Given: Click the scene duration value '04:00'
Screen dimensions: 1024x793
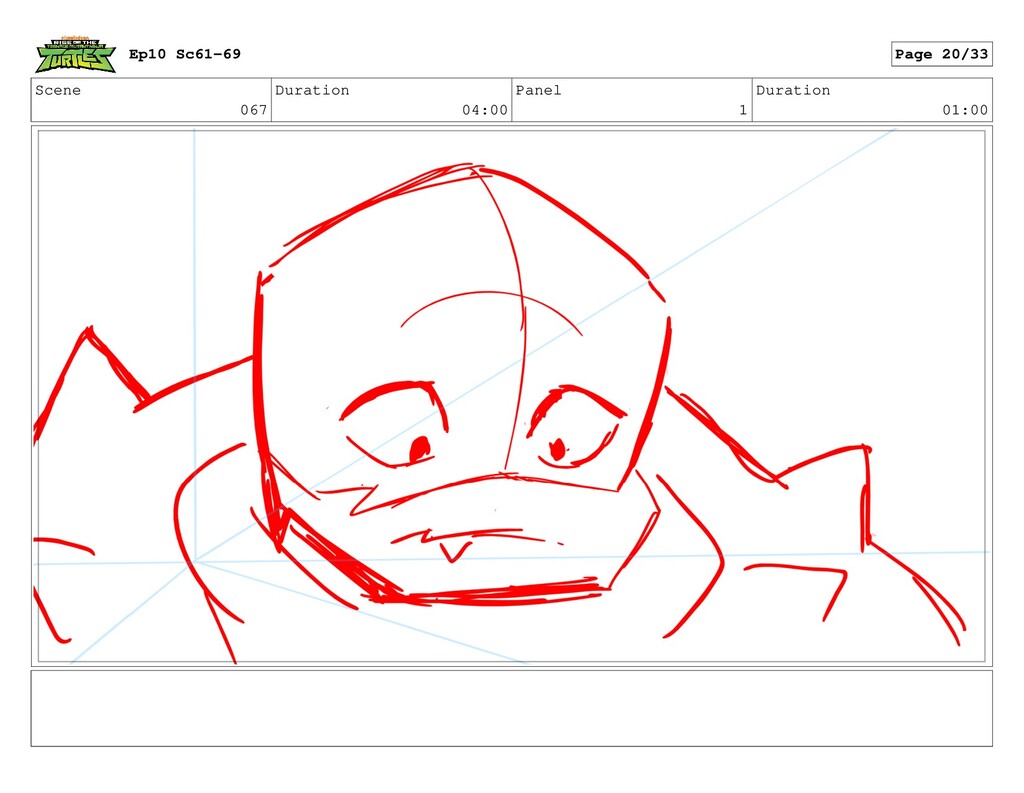Looking at the screenshot, I should (485, 110).
